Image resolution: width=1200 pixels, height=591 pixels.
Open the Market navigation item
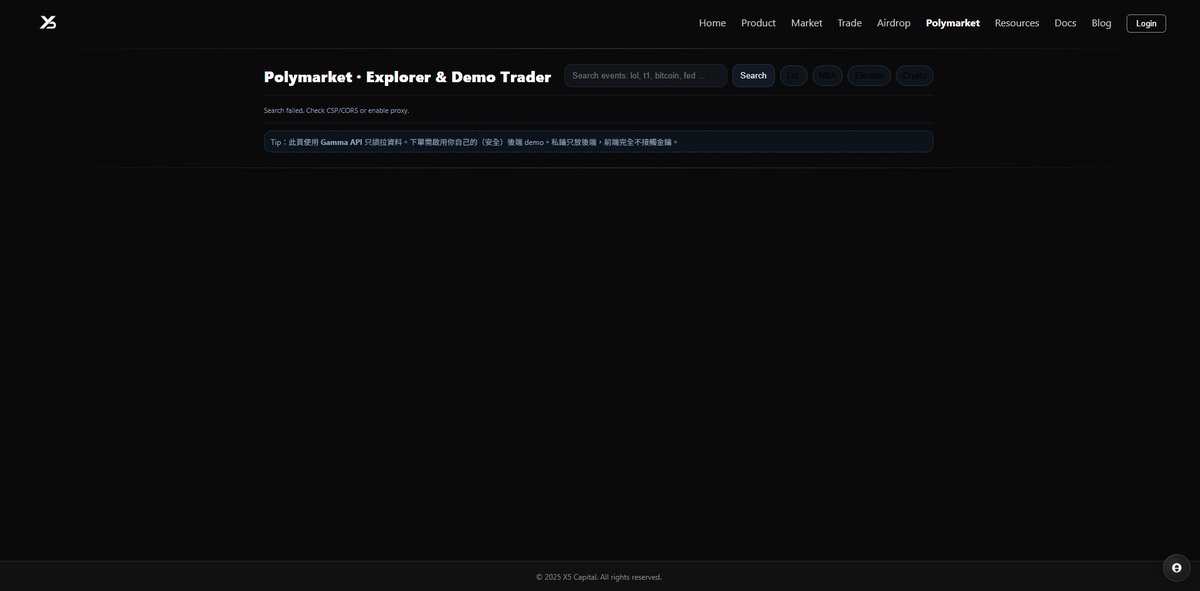click(x=806, y=23)
